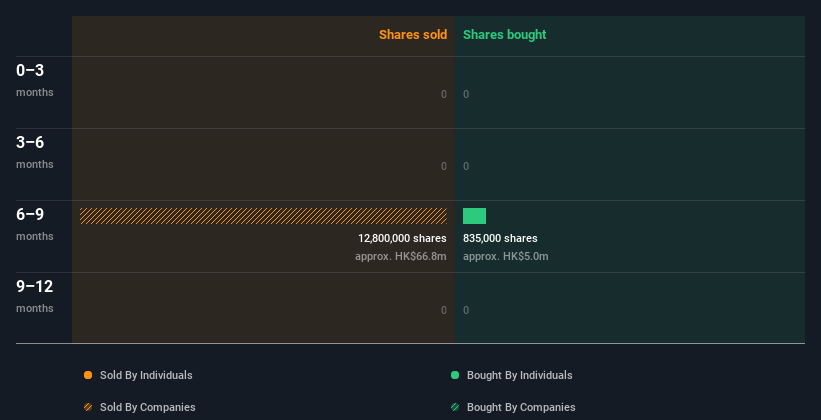Click the '12,800,000 shares' value
Image resolution: width=821 pixels, height=420 pixels.
[x=402, y=238]
